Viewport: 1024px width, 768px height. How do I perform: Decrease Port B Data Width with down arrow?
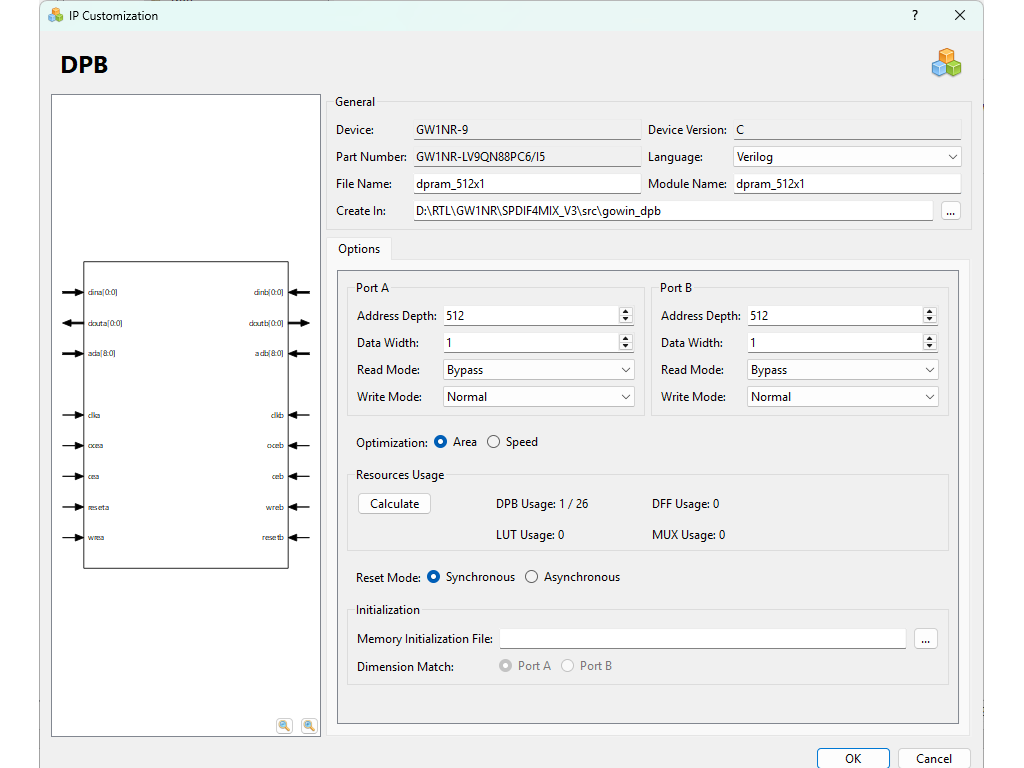click(930, 346)
